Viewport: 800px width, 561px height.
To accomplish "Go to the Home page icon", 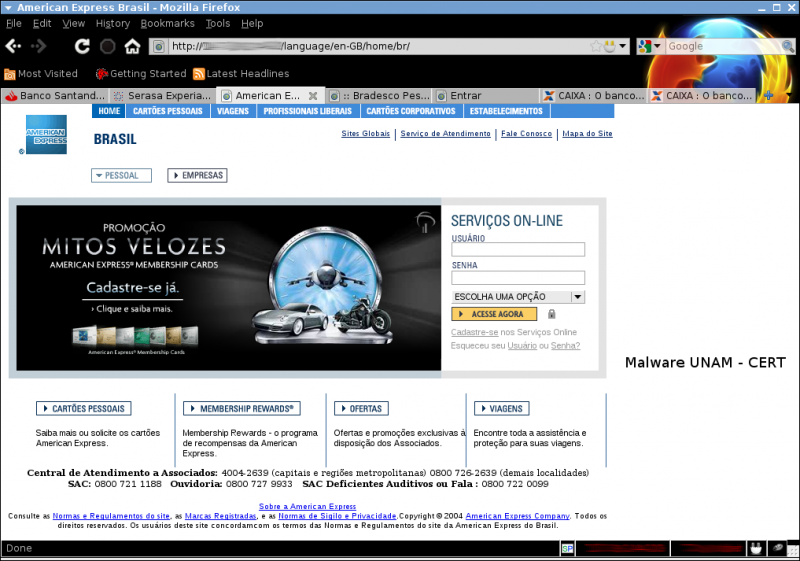I will [133, 46].
